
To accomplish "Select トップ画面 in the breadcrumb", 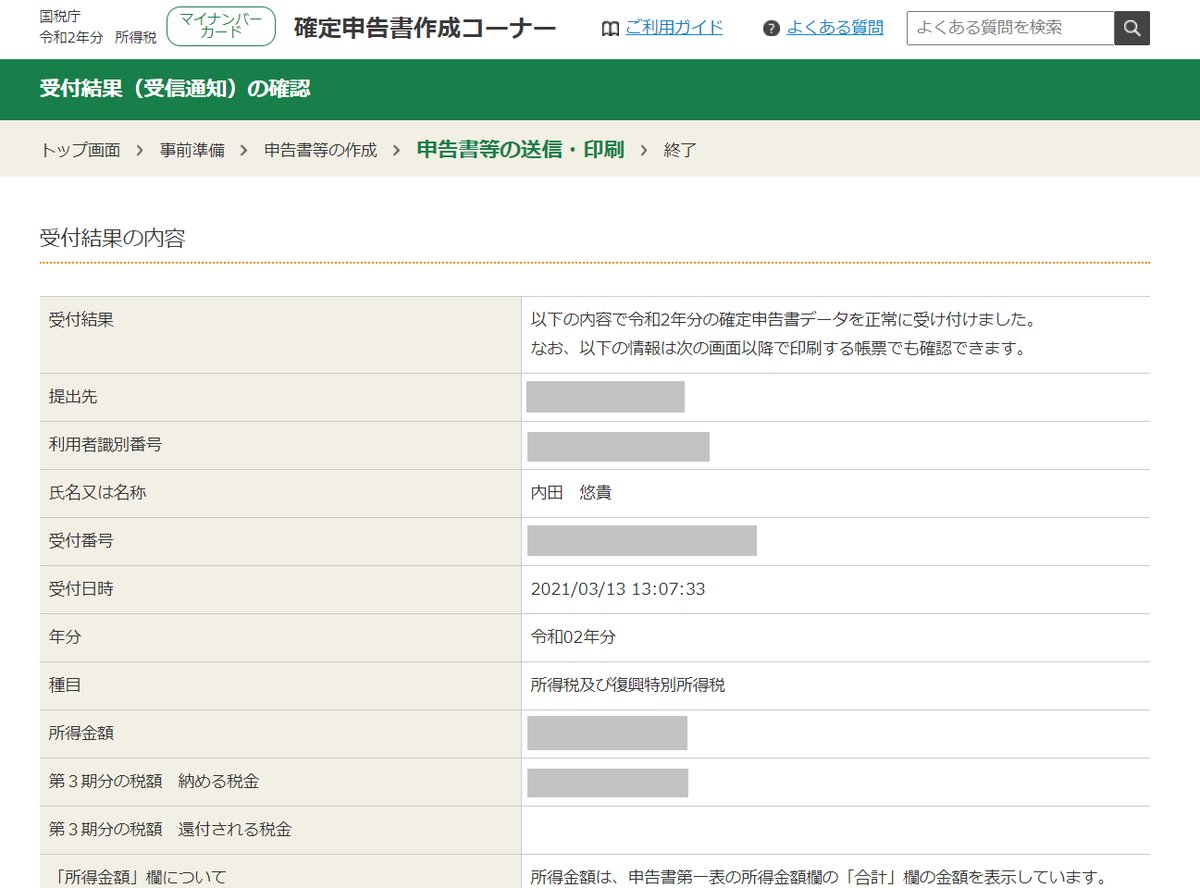I will click(x=80, y=150).
